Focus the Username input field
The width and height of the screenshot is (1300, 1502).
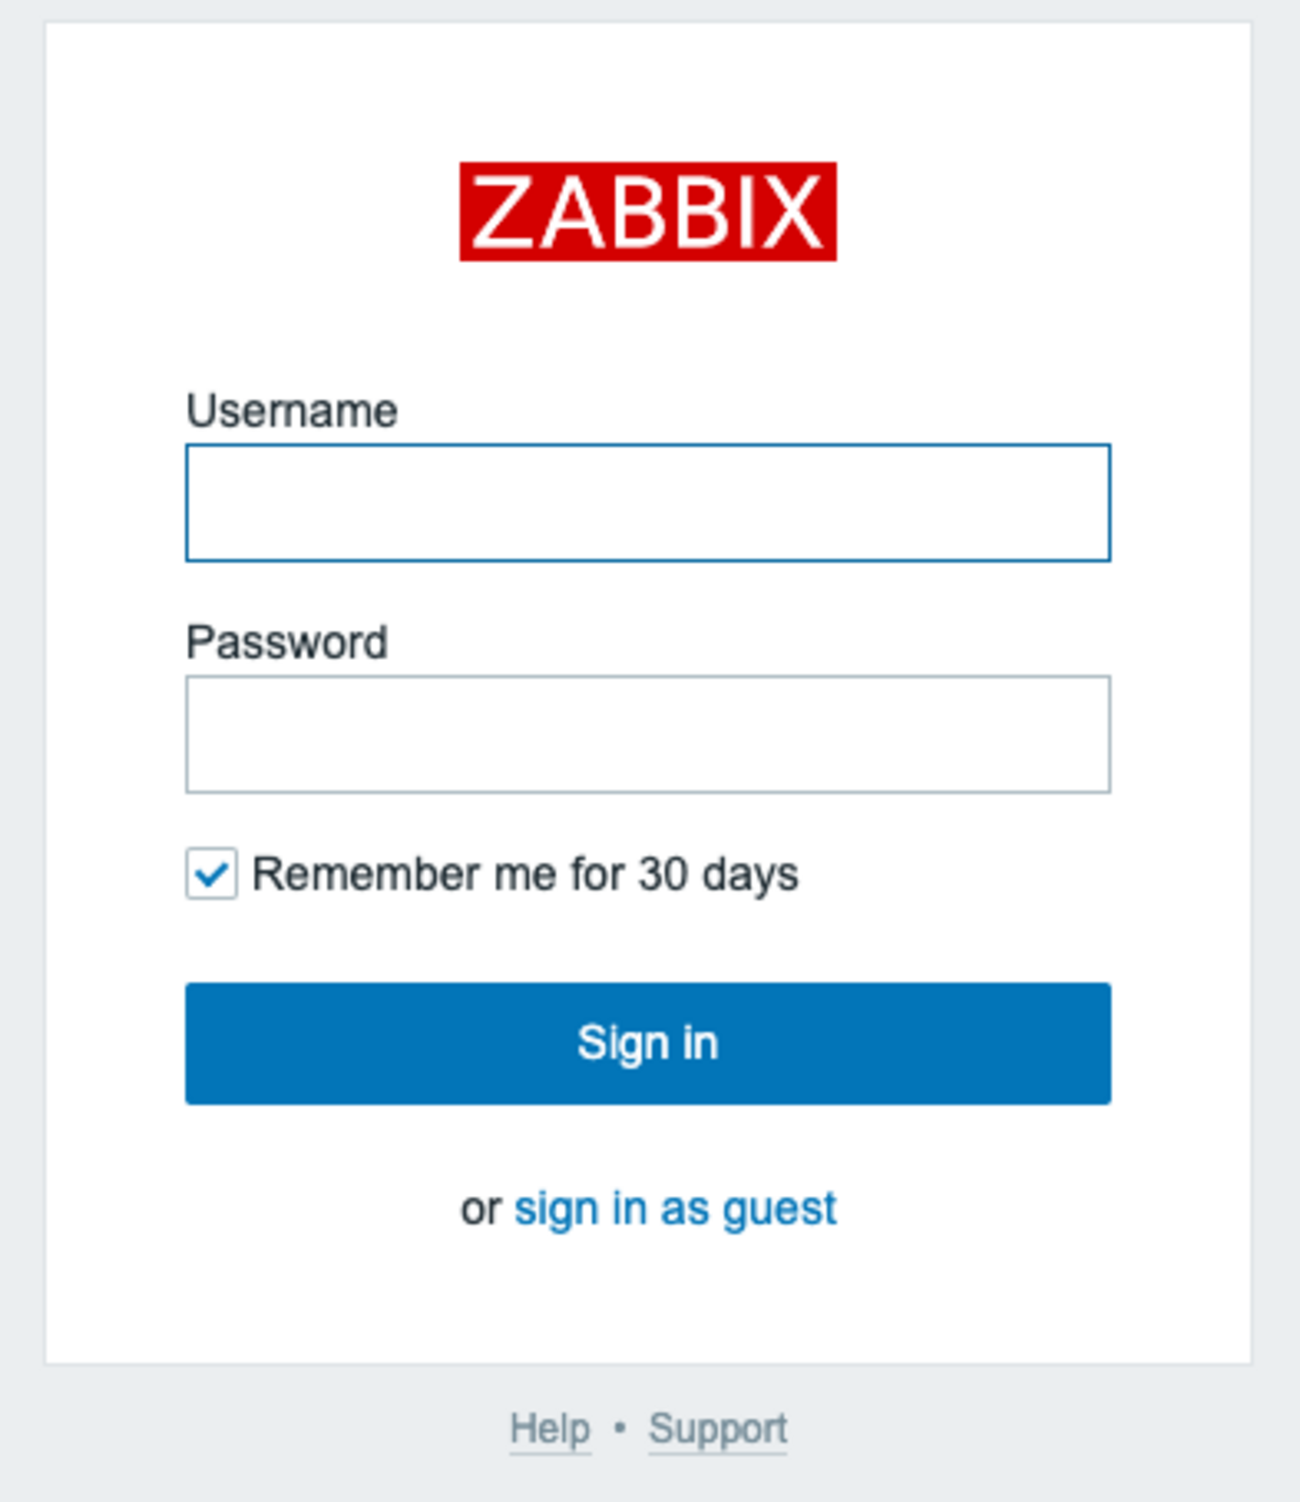click(648, 502)
